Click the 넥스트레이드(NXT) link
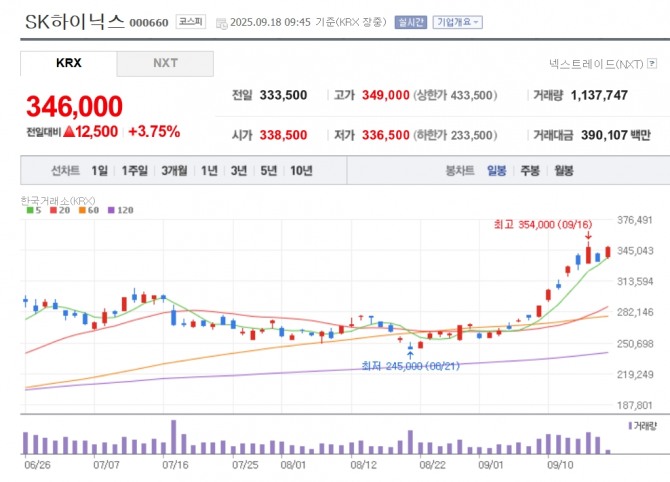Image resolution: width=670 pixels, height=482 pixels. 596,64
